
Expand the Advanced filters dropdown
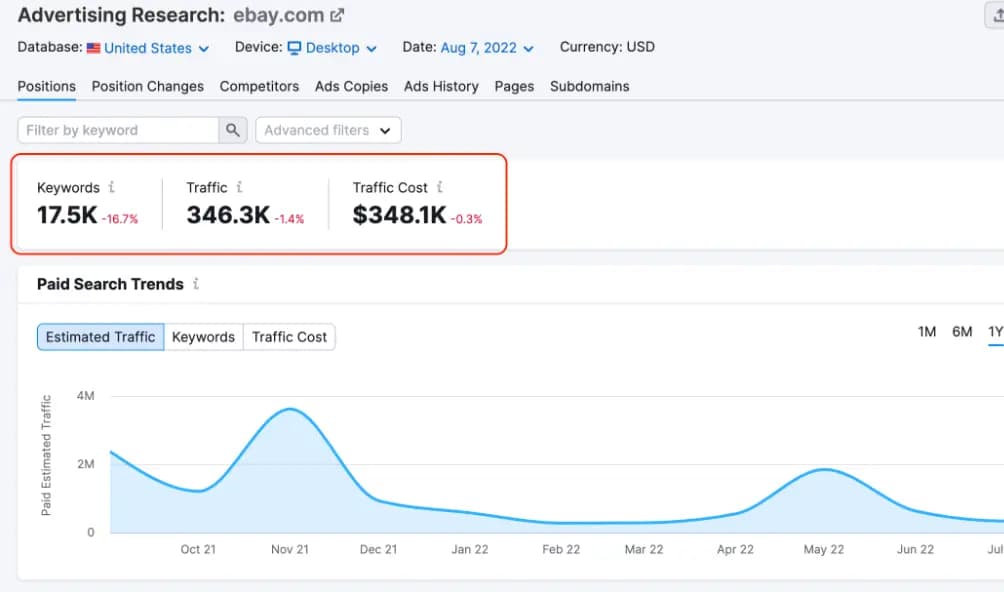pos(328,131)
